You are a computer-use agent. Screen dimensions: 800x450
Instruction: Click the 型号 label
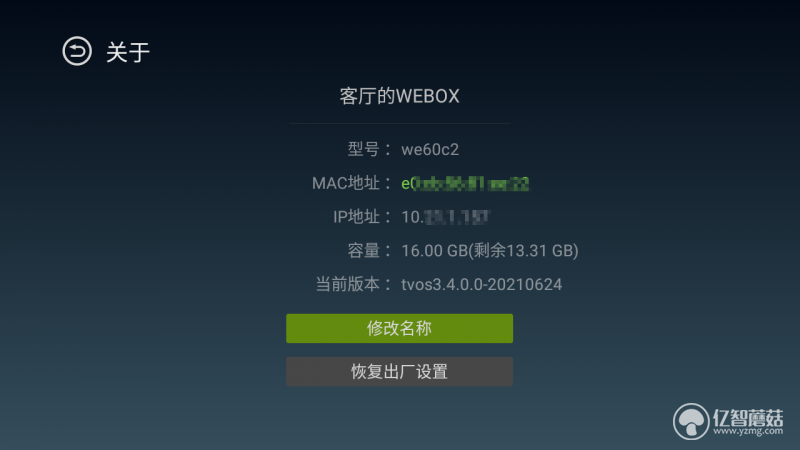pos(363,149)
